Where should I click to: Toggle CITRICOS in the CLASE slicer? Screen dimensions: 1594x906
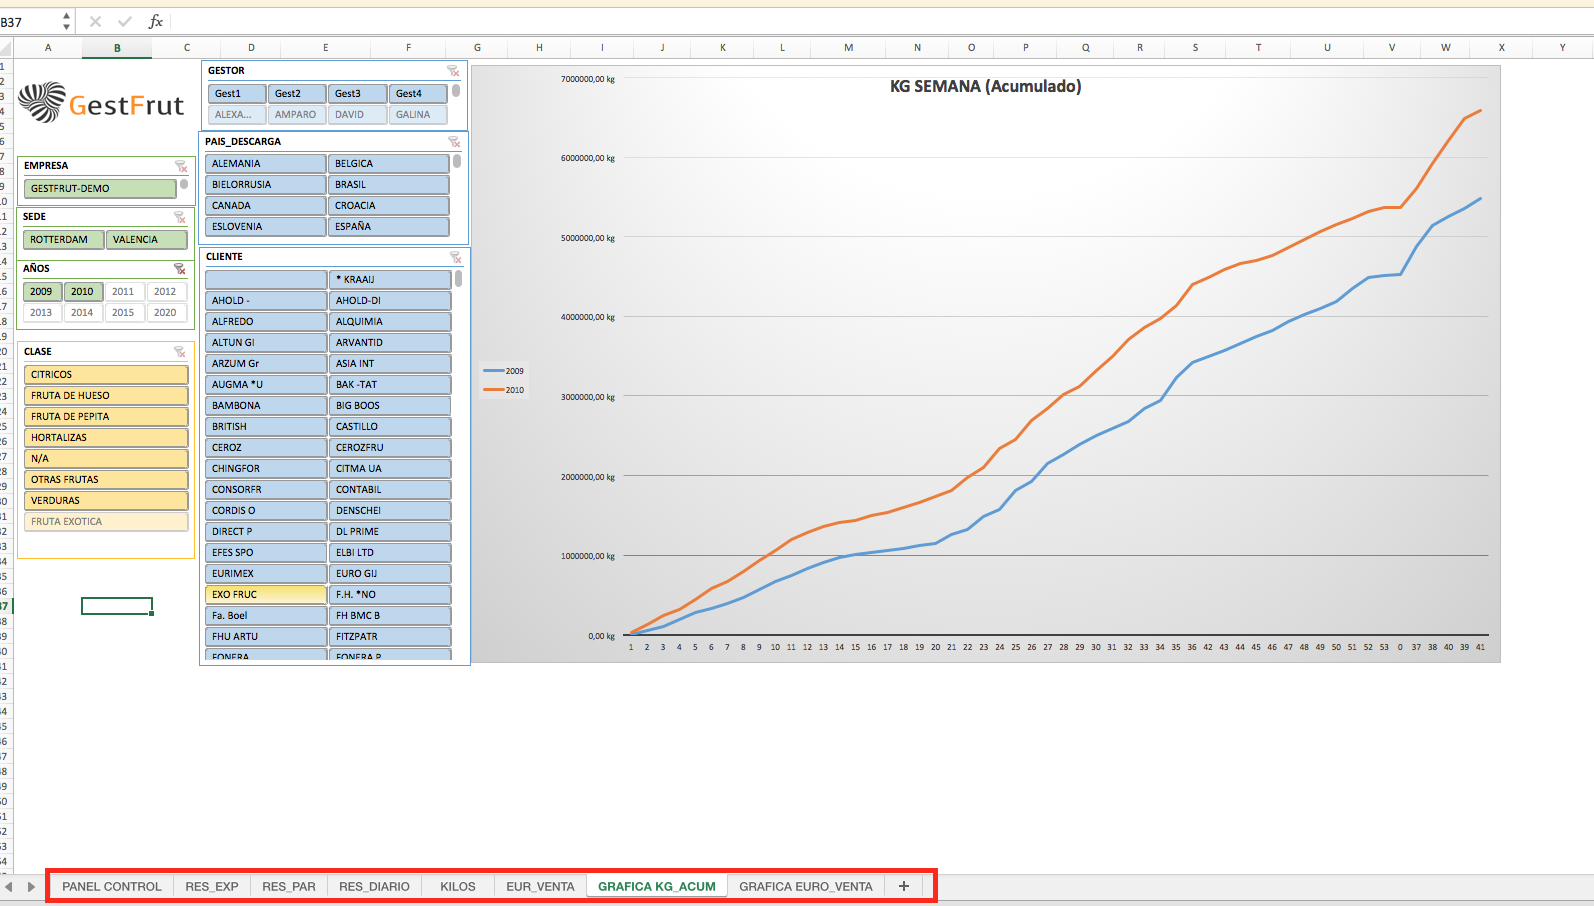click(x=106, y=375)
